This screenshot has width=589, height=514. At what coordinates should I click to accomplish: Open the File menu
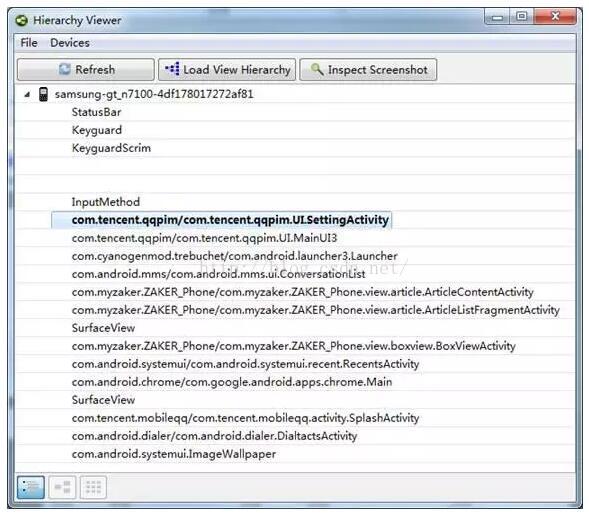click(x=29, y=43)
